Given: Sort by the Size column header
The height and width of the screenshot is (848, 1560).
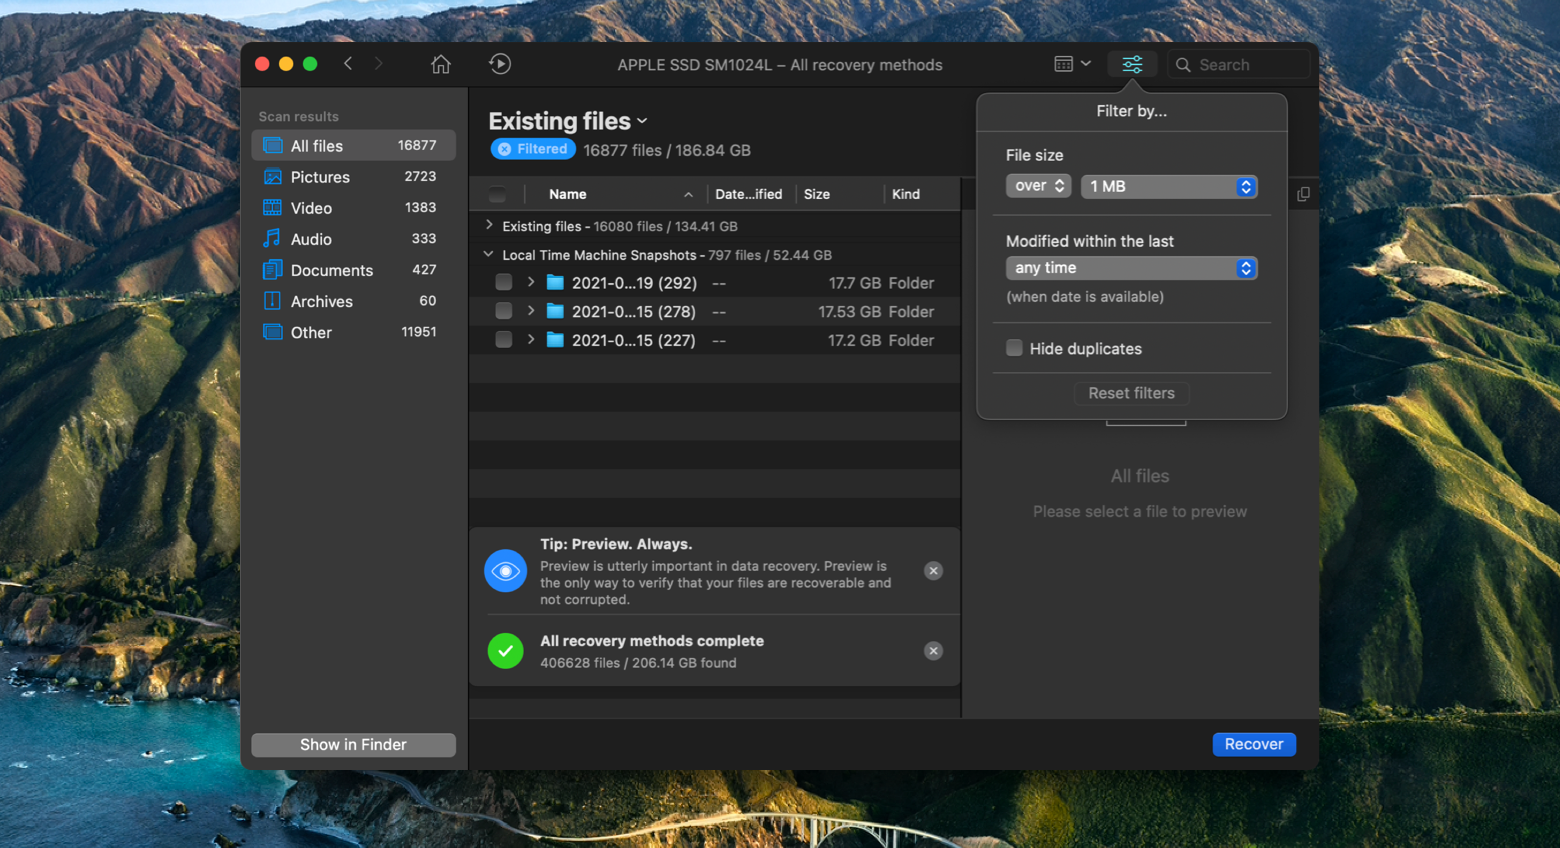Looking at the screenshot, I should click(x=817, y=194).
